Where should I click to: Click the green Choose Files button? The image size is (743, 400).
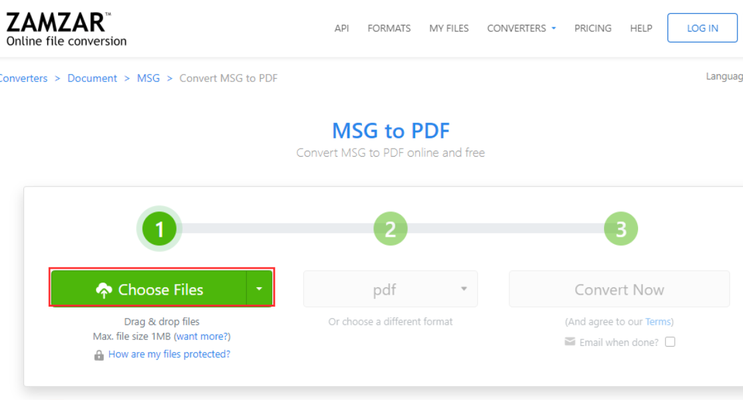pos(149,288)
